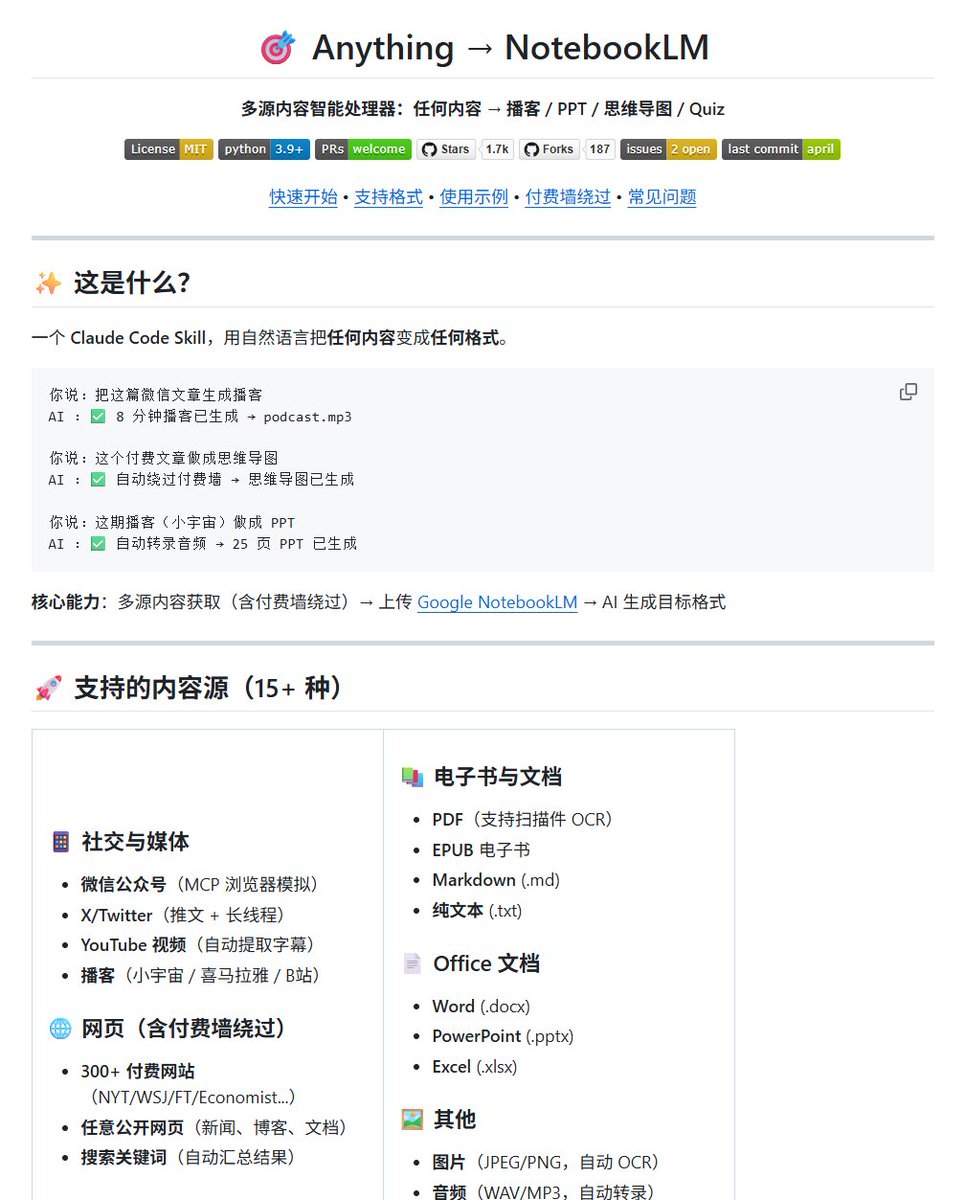Click the python 3.9+ badge
The height and width of the screenshot is (1200, 965).
tap(264, 149)
